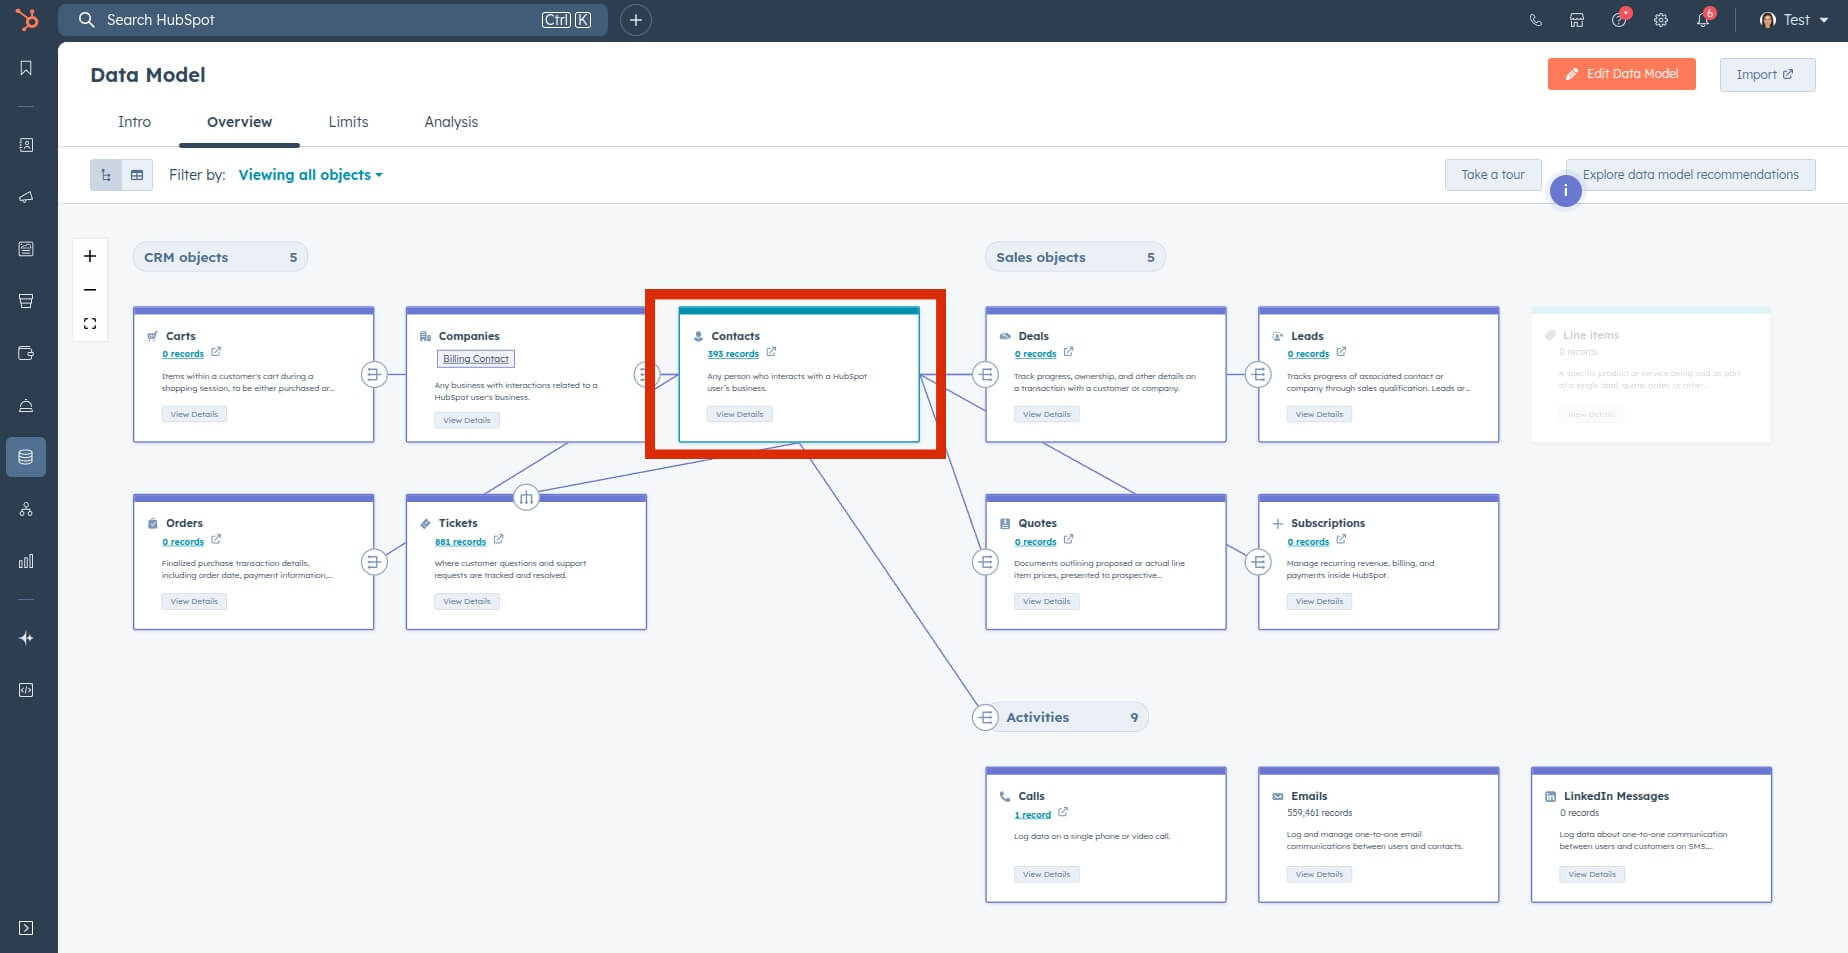Open bookmarks in left sidebar
This screenshot has height=953, width=1848.
click(x=26, y=68)
